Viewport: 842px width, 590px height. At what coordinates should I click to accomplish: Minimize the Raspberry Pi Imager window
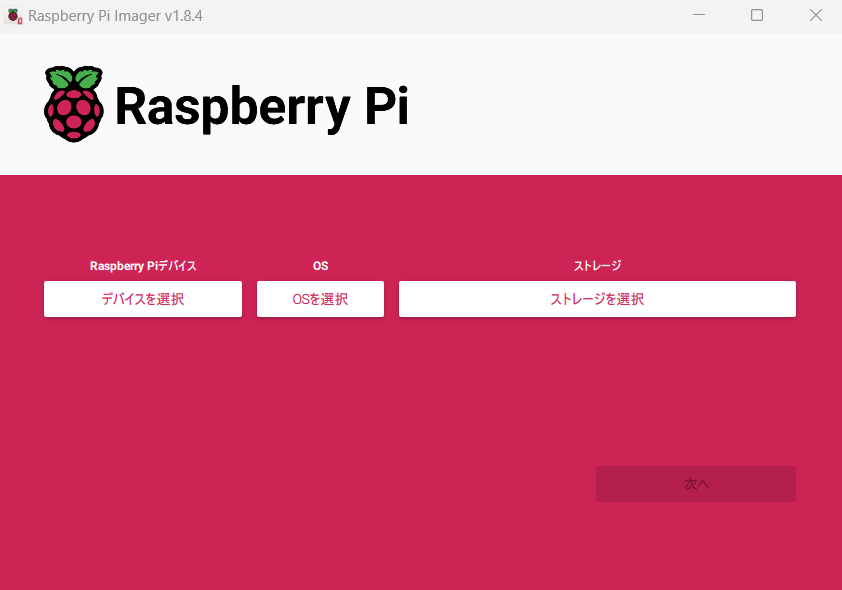click(x=699, y=15)
